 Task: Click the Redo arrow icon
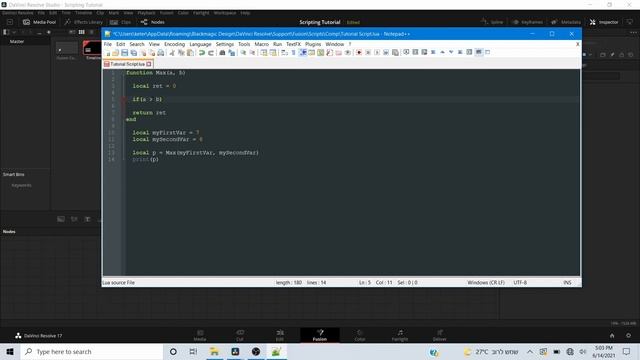tap(211, 53)
